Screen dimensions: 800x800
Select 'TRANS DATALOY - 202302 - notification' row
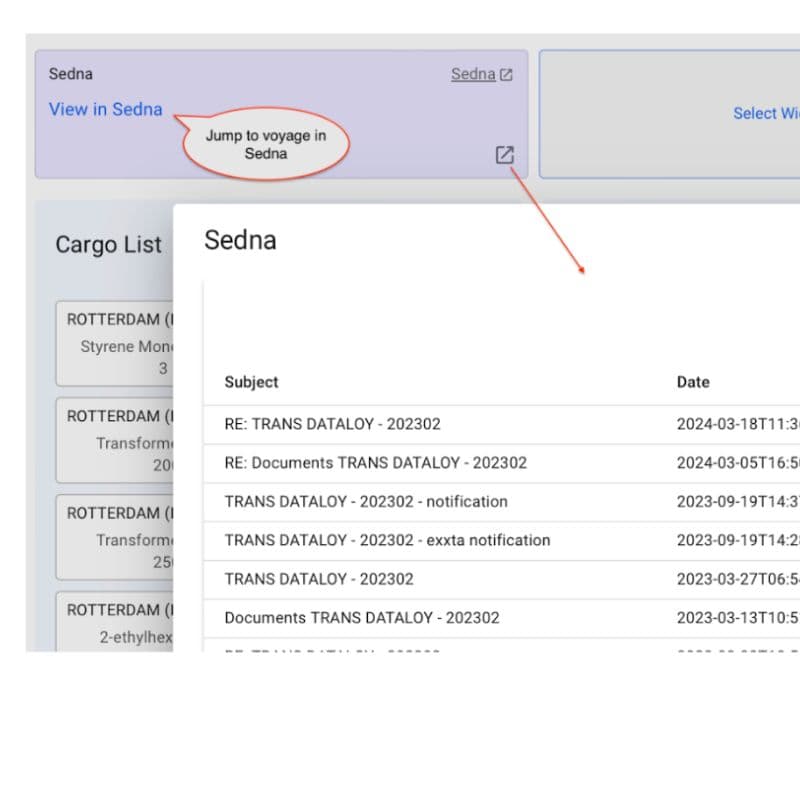502,502
